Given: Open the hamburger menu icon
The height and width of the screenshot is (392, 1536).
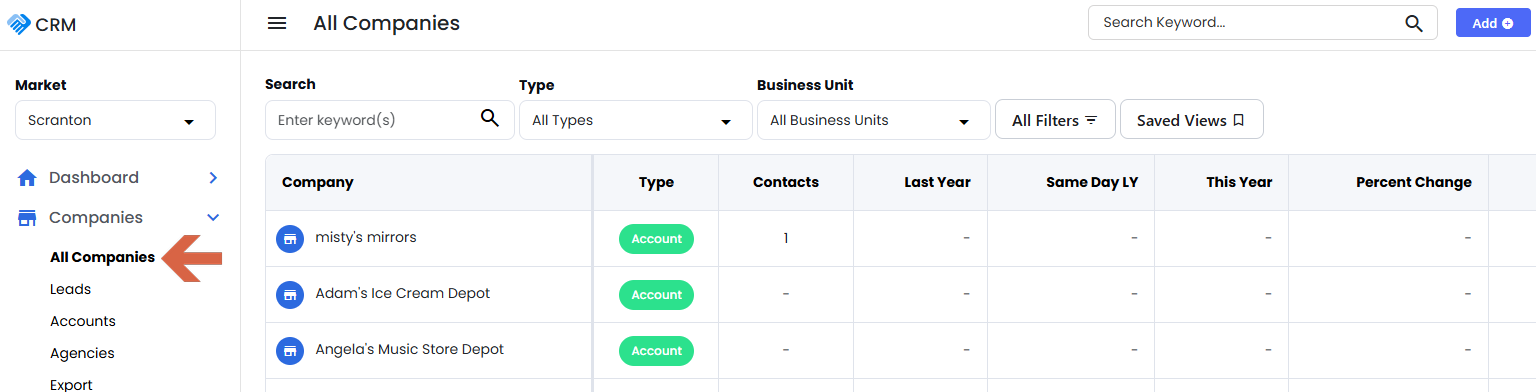Looking at the screenshot, I should (277, 23).
